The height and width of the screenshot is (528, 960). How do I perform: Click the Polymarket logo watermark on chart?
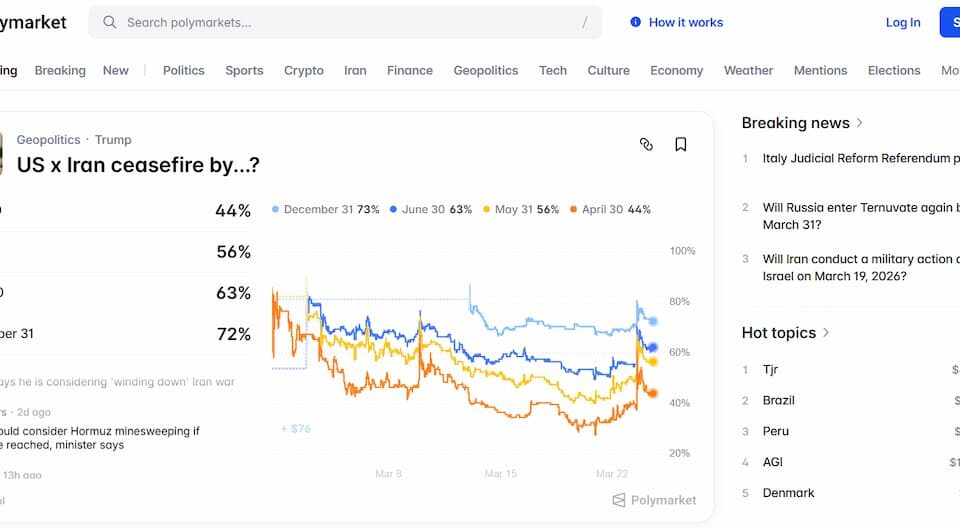pyautogui.click(x=654, y=500)
